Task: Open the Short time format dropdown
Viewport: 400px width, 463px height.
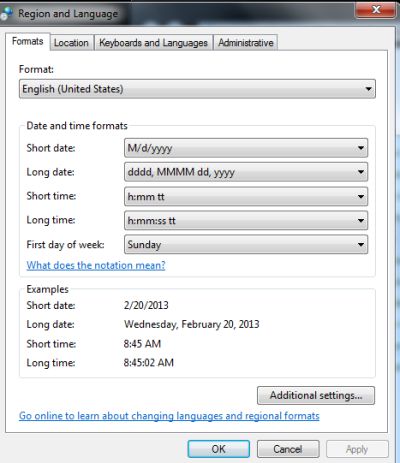Action: coord(246,196)
